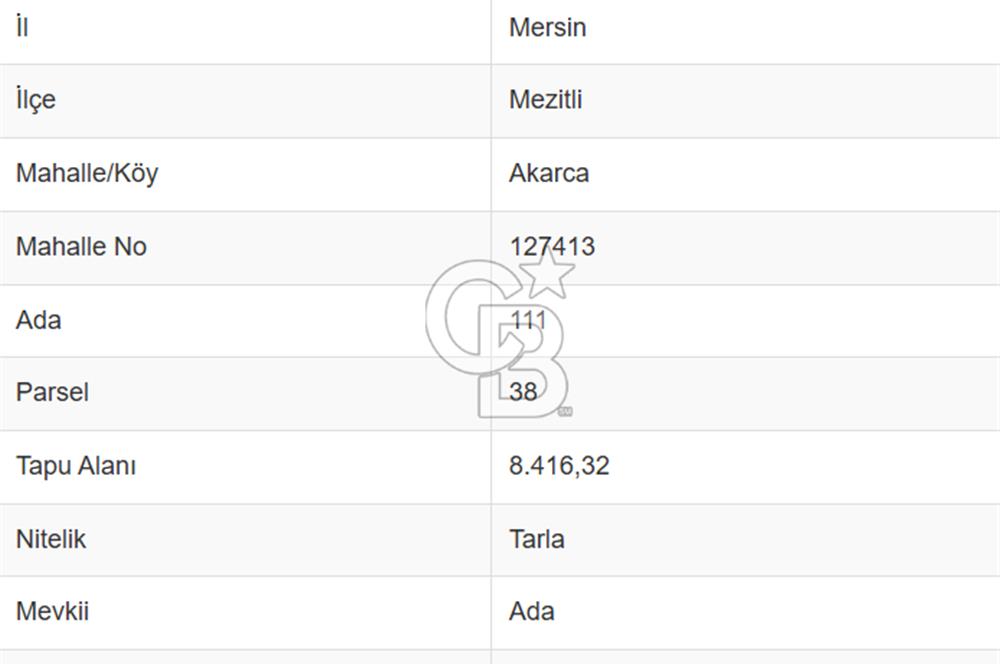Select the İl row label
This screenshot has height=664, width=1000.
(22, 27)
